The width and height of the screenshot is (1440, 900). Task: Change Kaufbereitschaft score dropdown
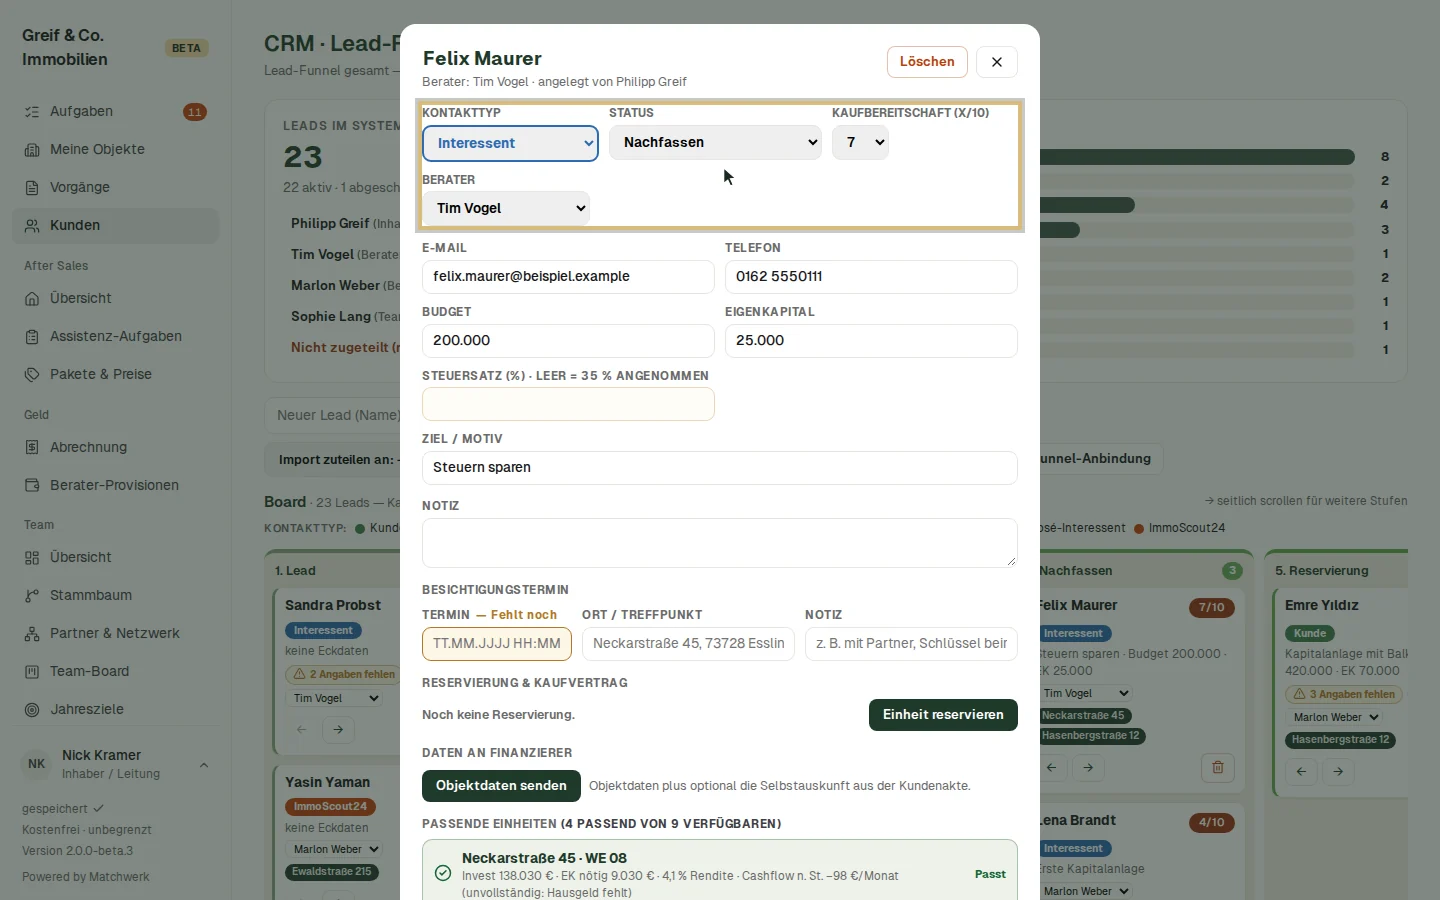coord(860,143)
